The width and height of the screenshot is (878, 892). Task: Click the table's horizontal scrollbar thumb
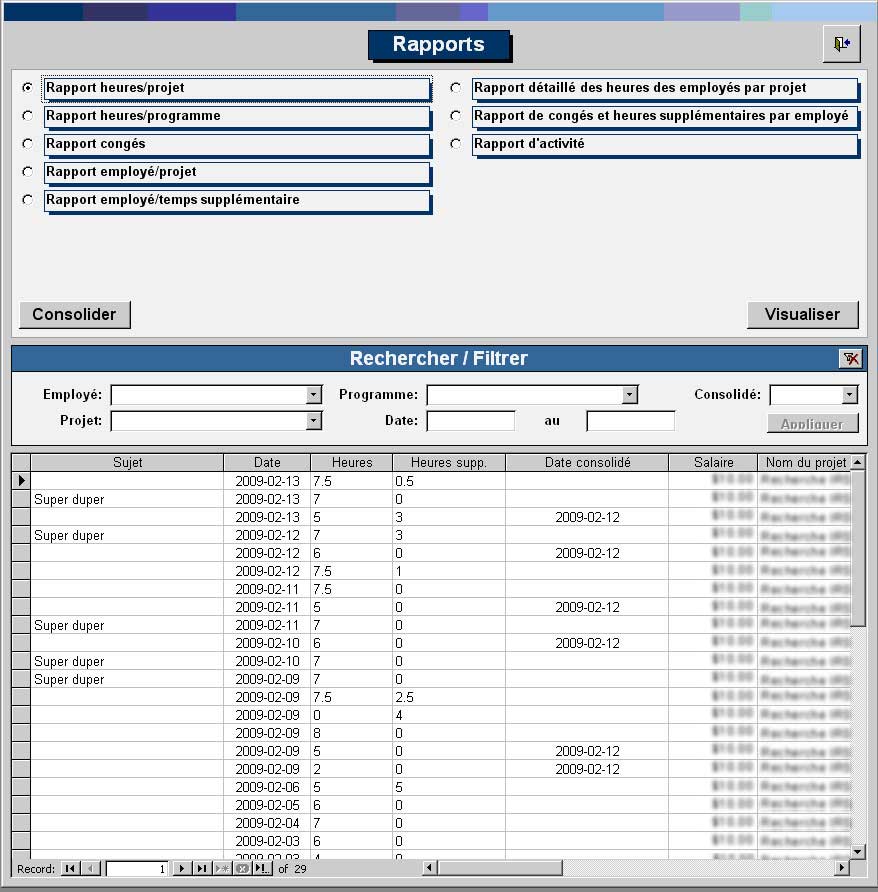tap(500, 868)
